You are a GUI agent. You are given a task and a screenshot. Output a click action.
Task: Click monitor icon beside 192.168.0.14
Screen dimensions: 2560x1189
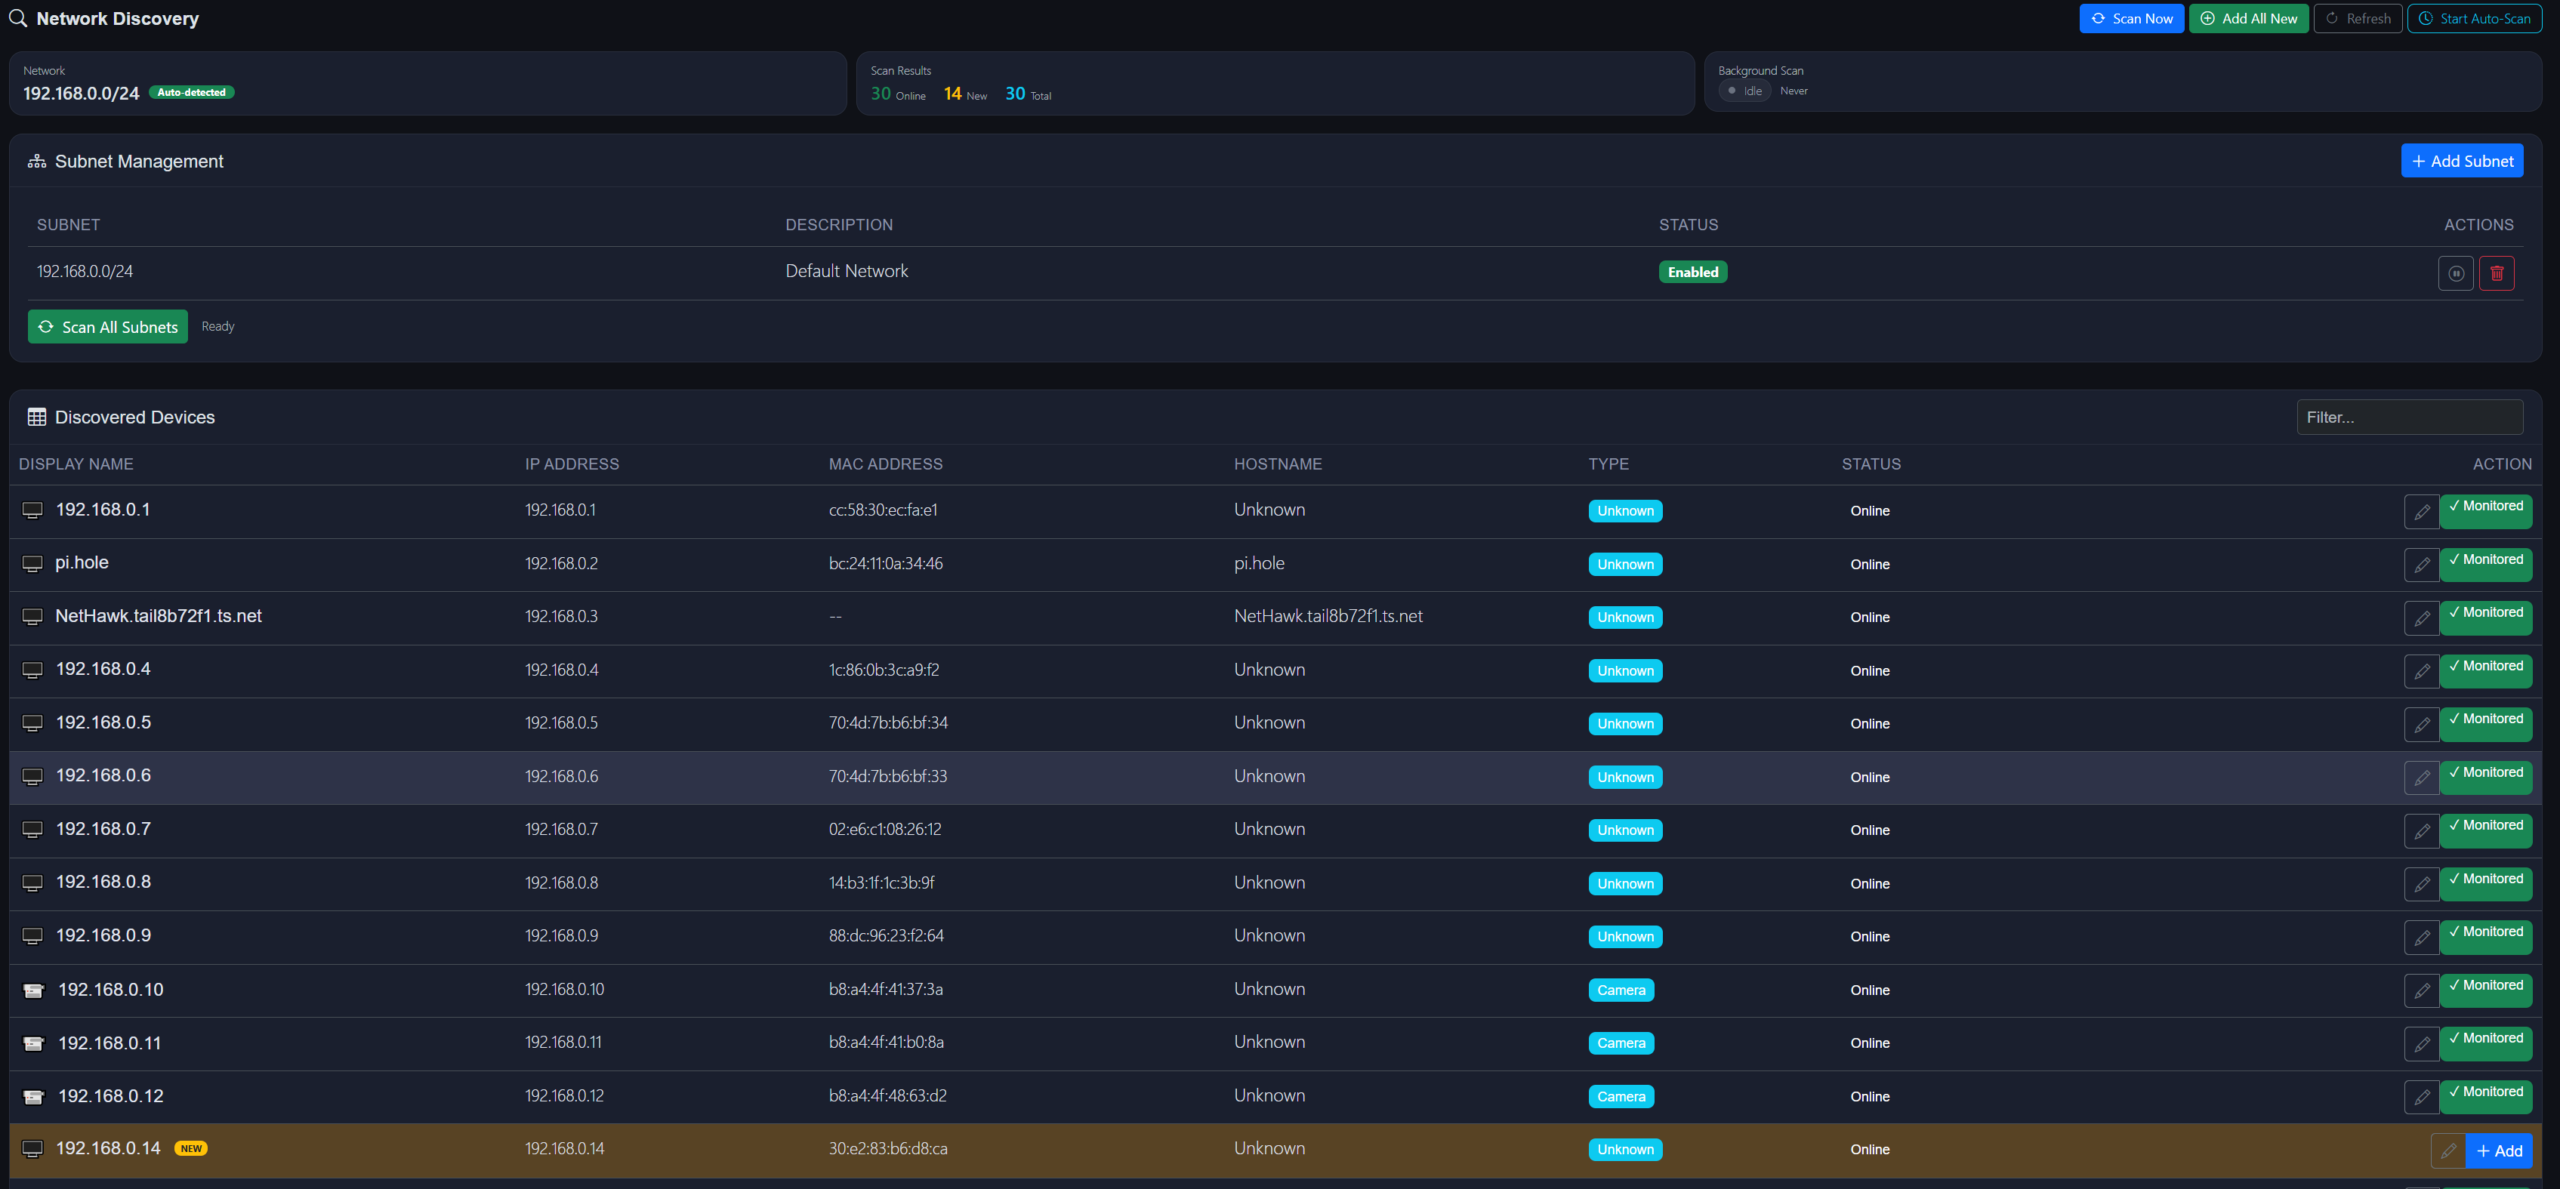coord(33,1149)
